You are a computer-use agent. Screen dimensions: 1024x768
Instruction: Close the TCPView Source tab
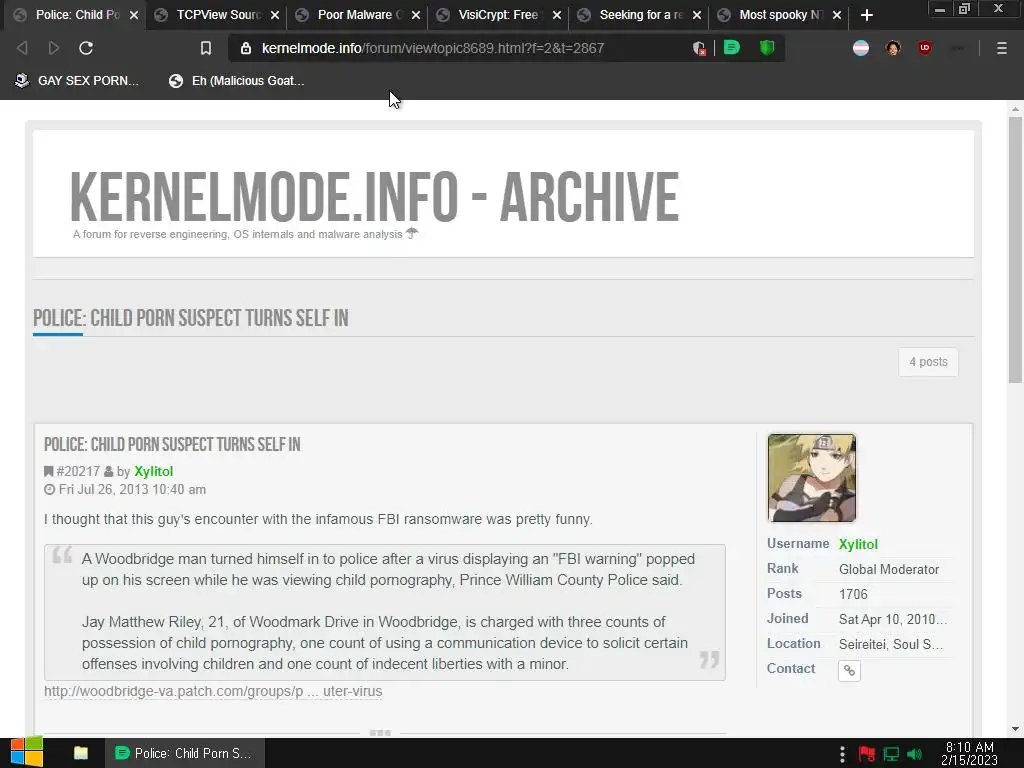click(275, 15)
